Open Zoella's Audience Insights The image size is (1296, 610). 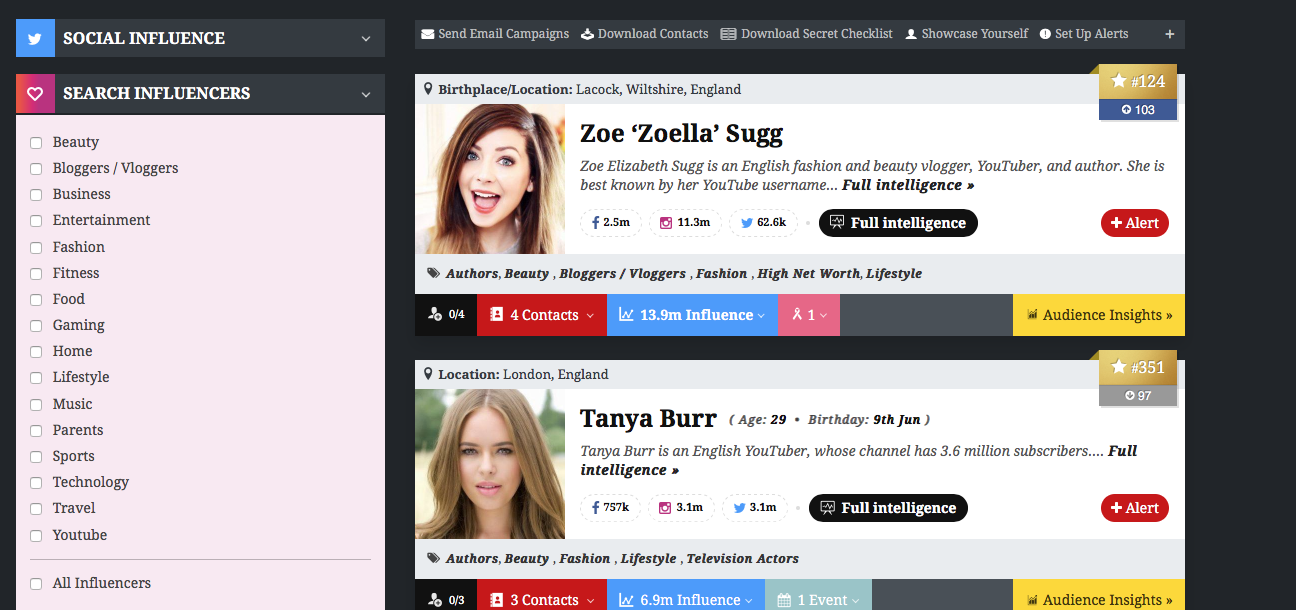(1099, 315)
